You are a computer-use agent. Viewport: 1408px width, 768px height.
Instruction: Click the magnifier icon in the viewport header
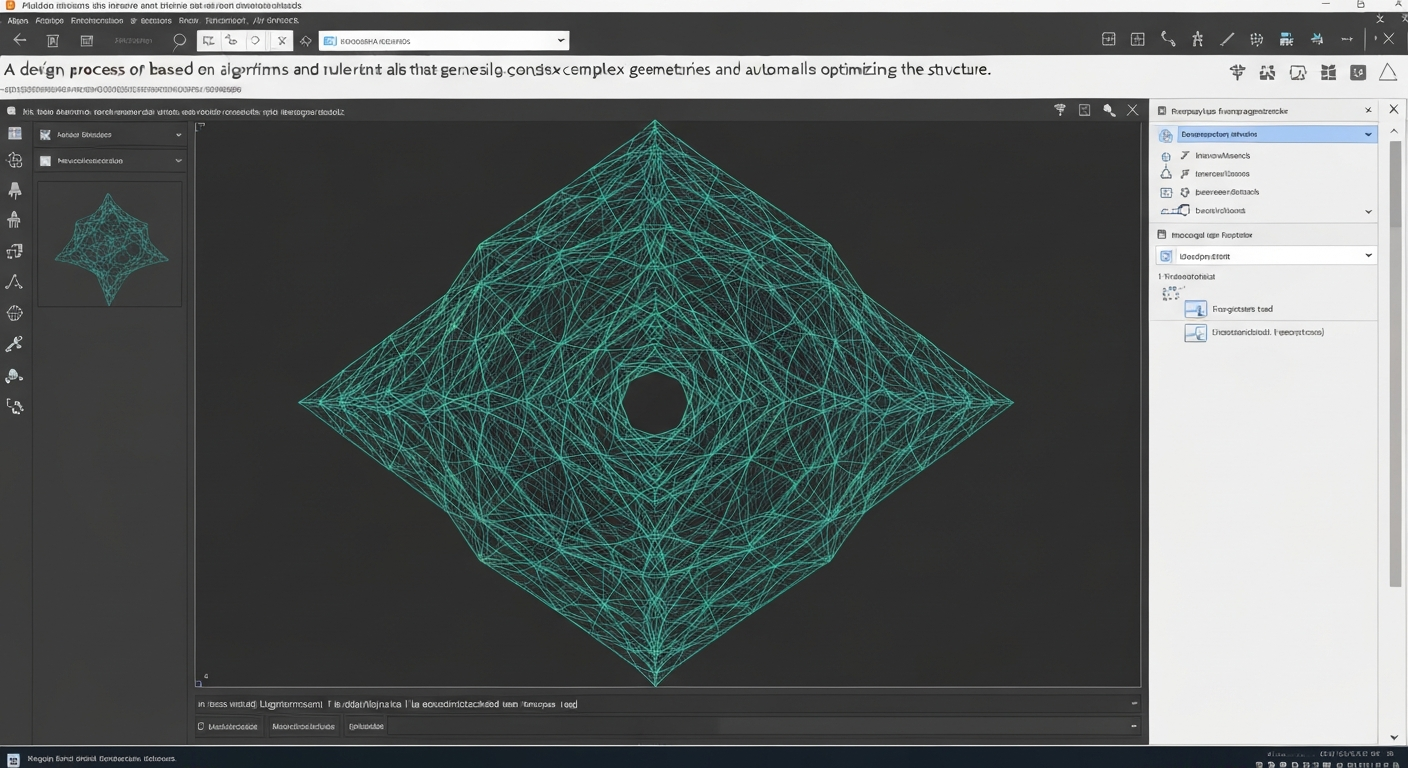[x=1109, y=111]
